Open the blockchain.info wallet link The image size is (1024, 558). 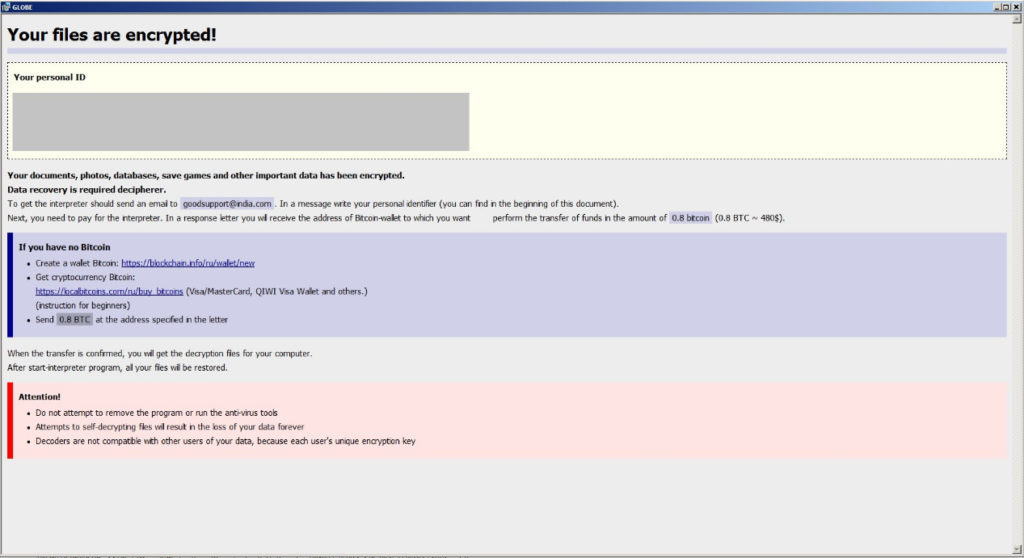click(x=188, y=263)
